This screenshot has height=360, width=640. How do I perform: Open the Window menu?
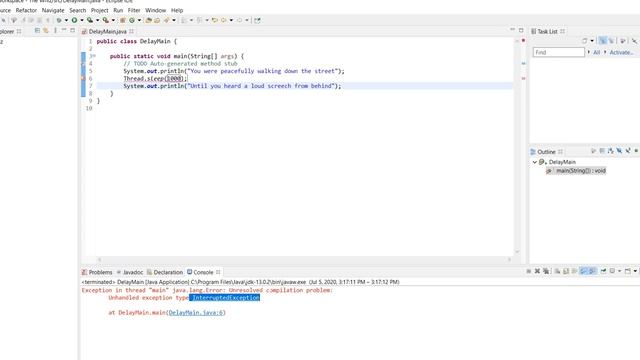pyautogui.click(x=156, y=10)
